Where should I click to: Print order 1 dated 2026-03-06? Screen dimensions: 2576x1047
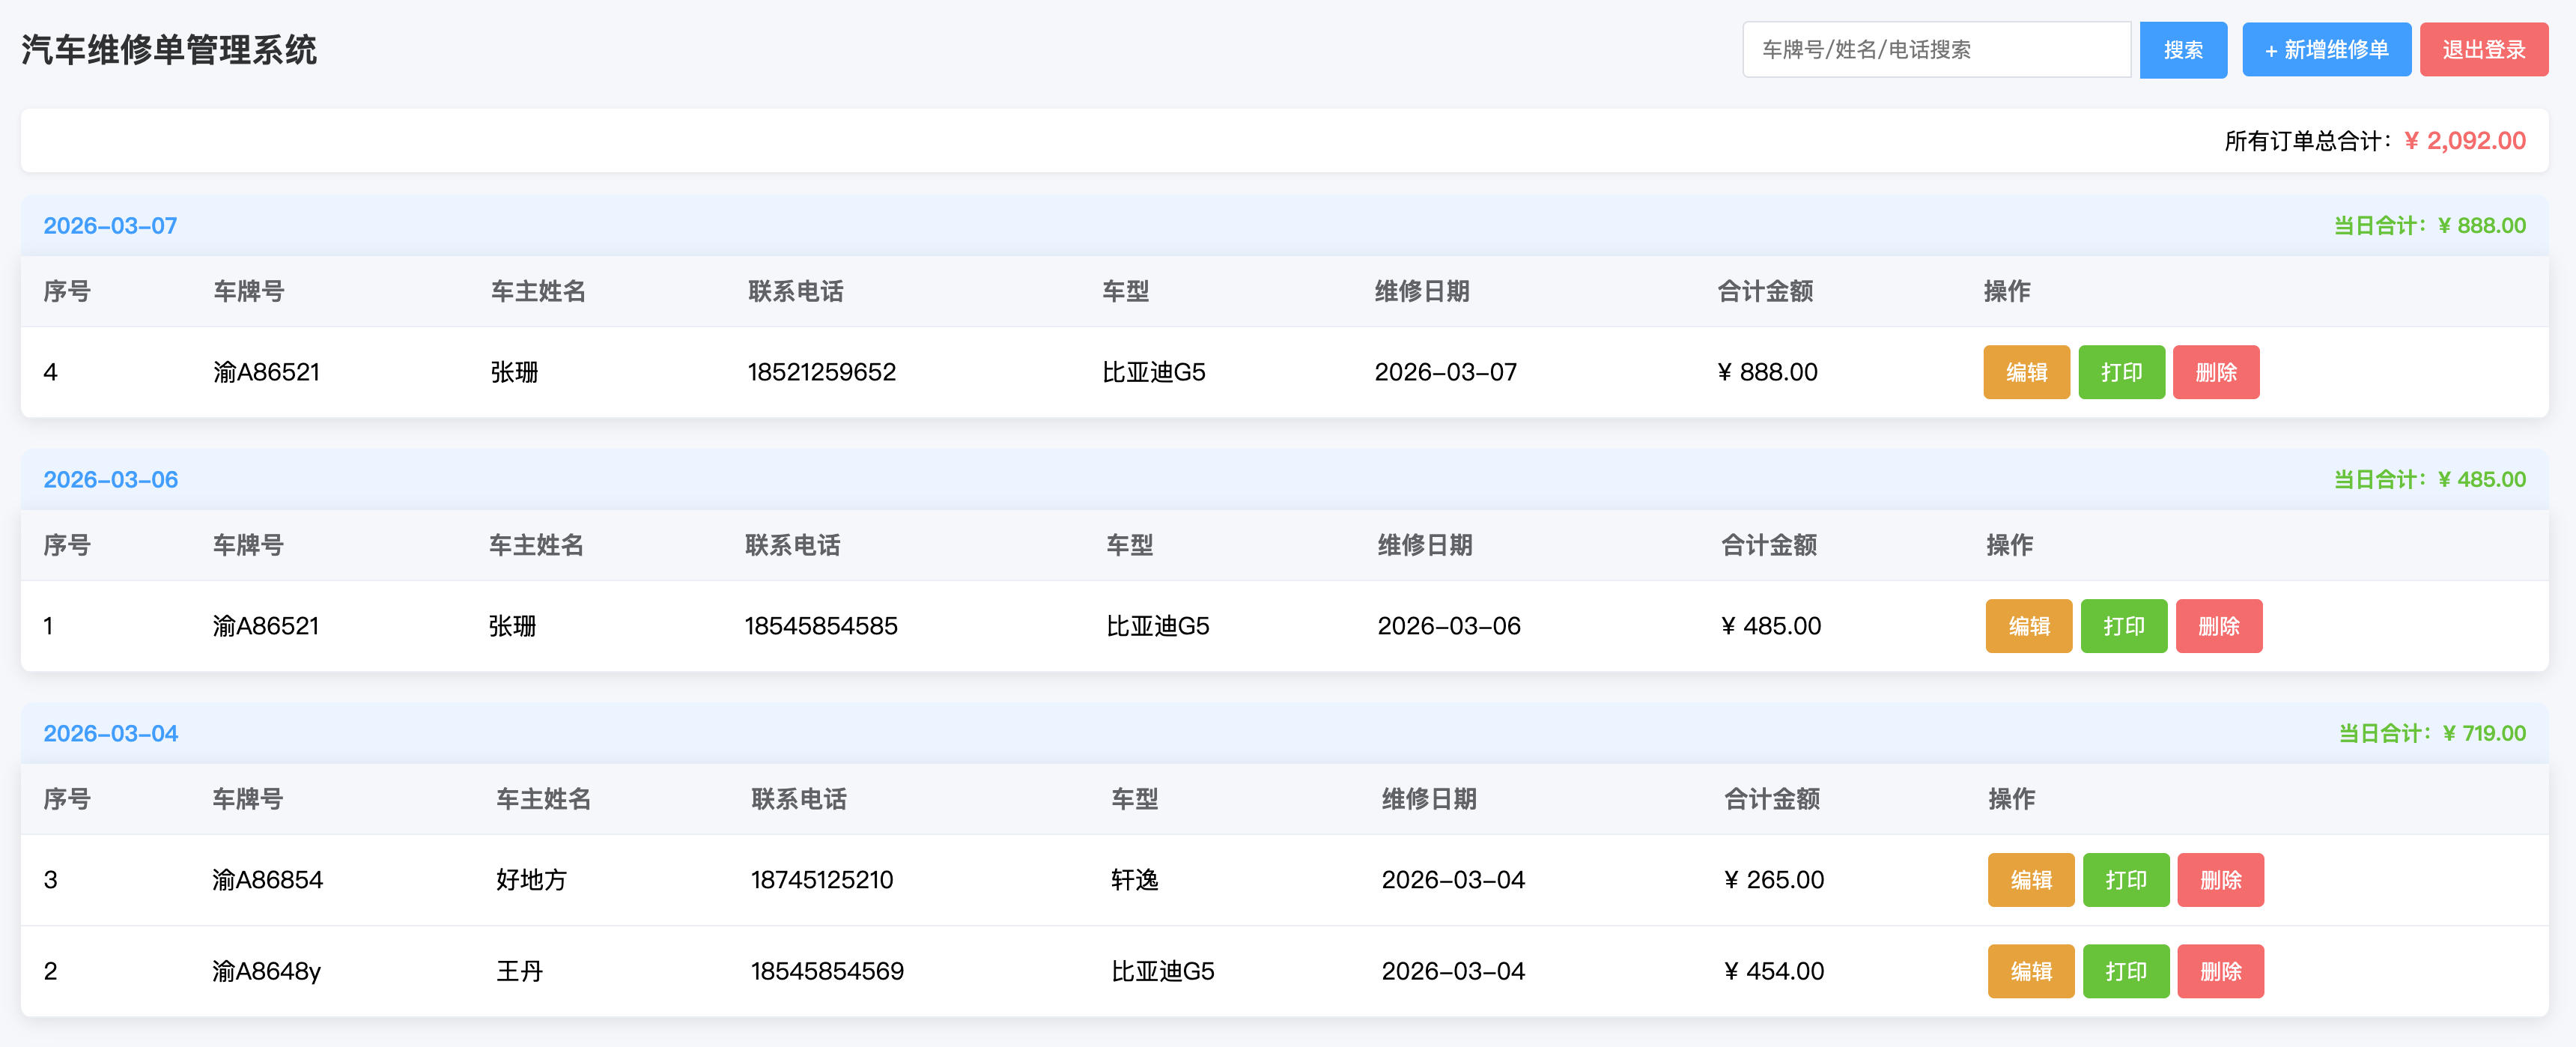point(2124,626)
